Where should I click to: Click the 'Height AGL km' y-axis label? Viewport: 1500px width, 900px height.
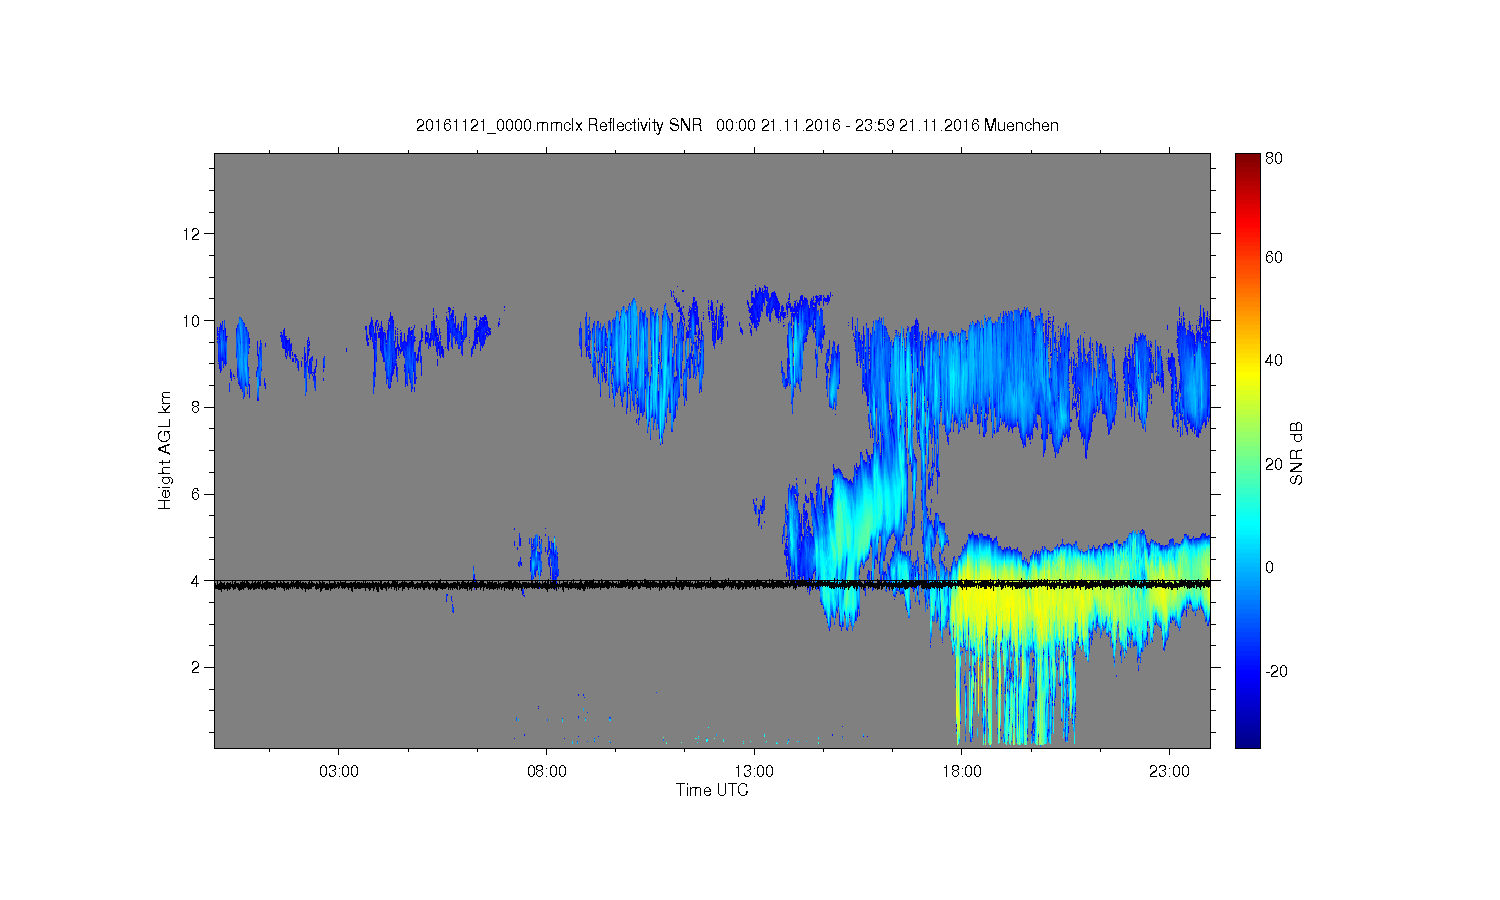pyautogui.click(x=164, y=450)
